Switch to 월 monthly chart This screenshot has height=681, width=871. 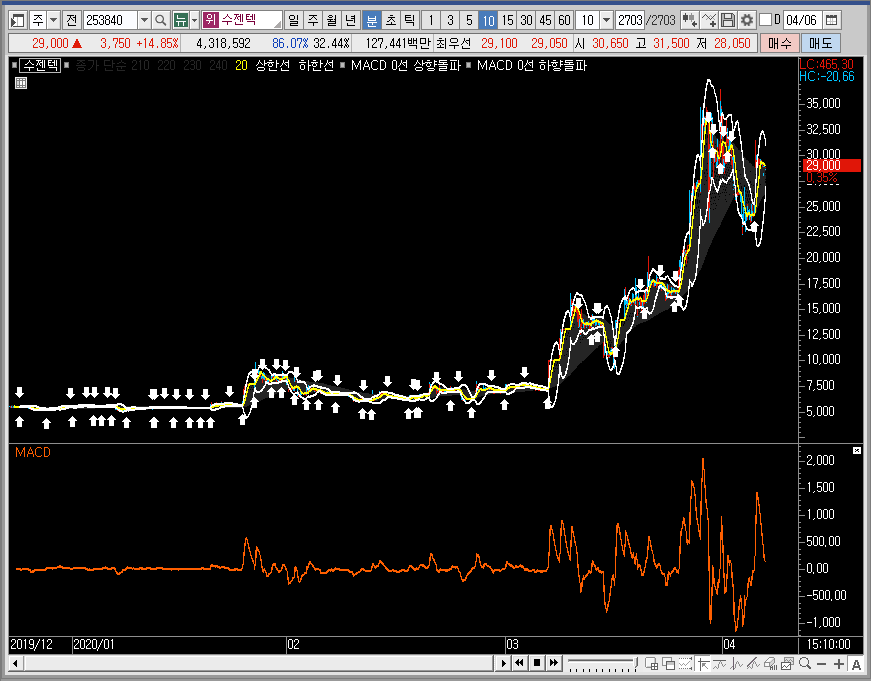pos(332,21)
